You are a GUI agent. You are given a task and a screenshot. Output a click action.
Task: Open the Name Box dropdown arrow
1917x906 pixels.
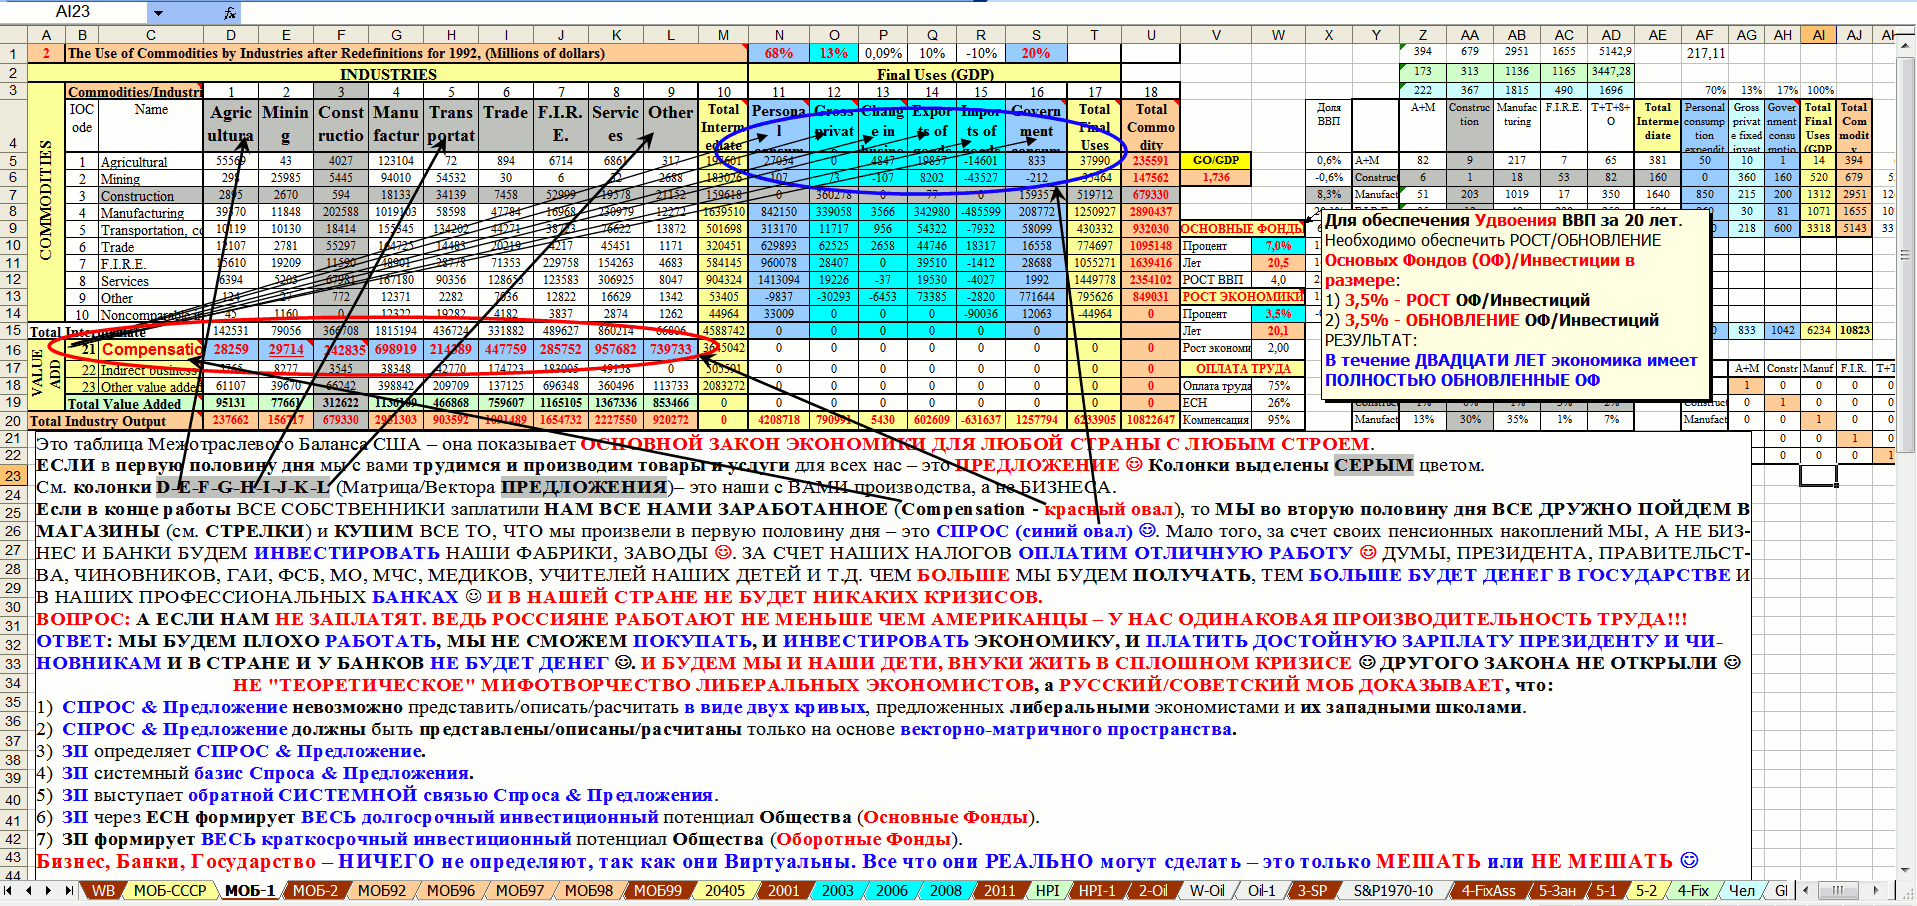click(158, 12)
